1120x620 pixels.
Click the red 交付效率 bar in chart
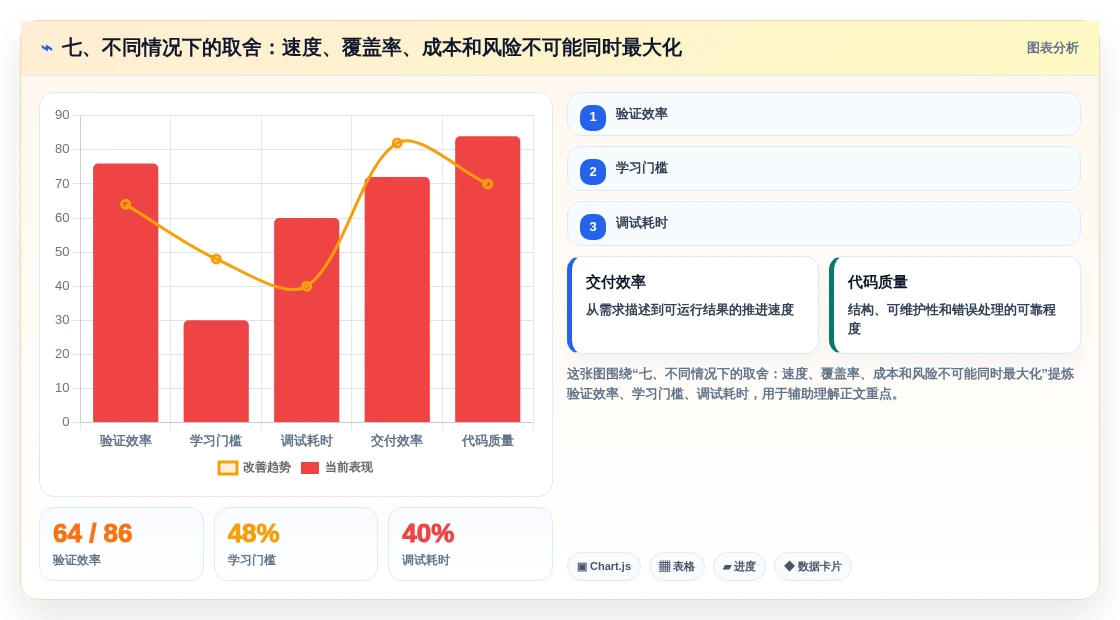click(x=397, y=300)
